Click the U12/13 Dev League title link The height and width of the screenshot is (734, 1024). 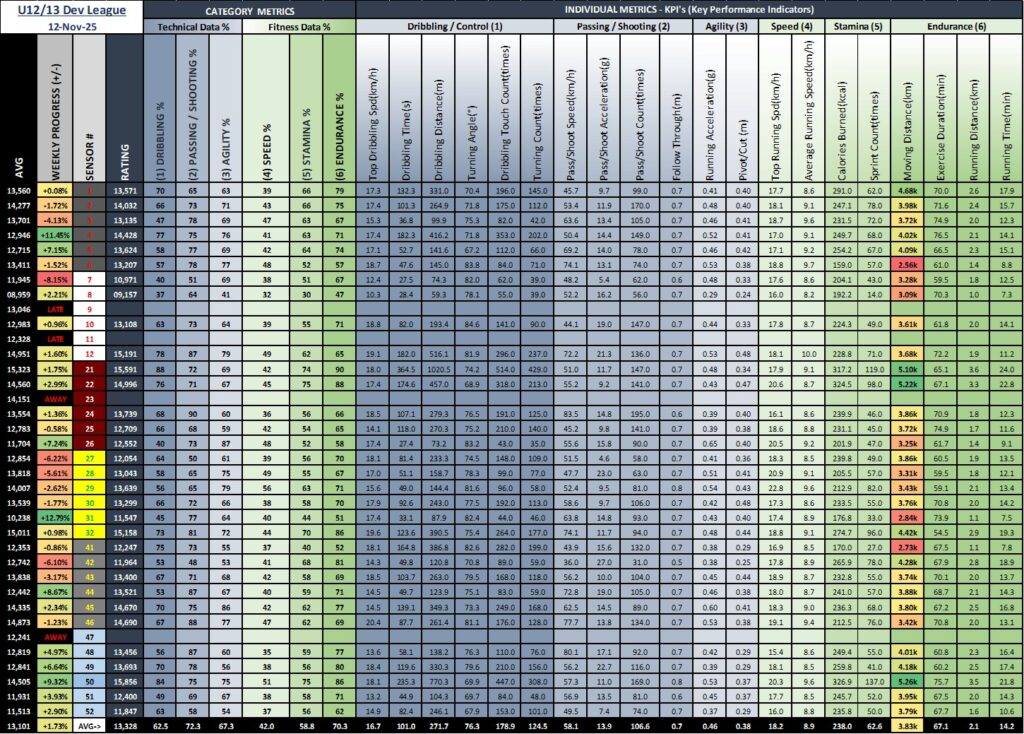71,10
